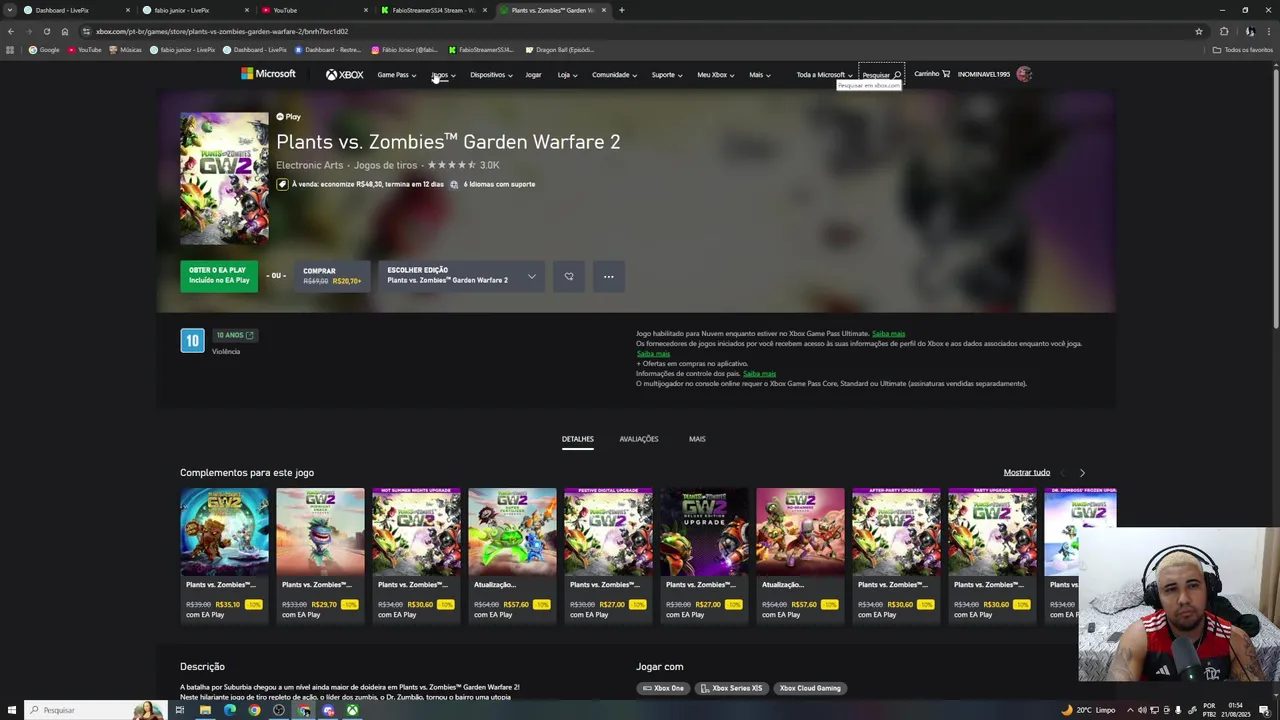The width and height of the screenshot is (1280, 720).
Task: Click the INOMINAVEL1995 profile avatar
Action: (x=1023, y=74)
